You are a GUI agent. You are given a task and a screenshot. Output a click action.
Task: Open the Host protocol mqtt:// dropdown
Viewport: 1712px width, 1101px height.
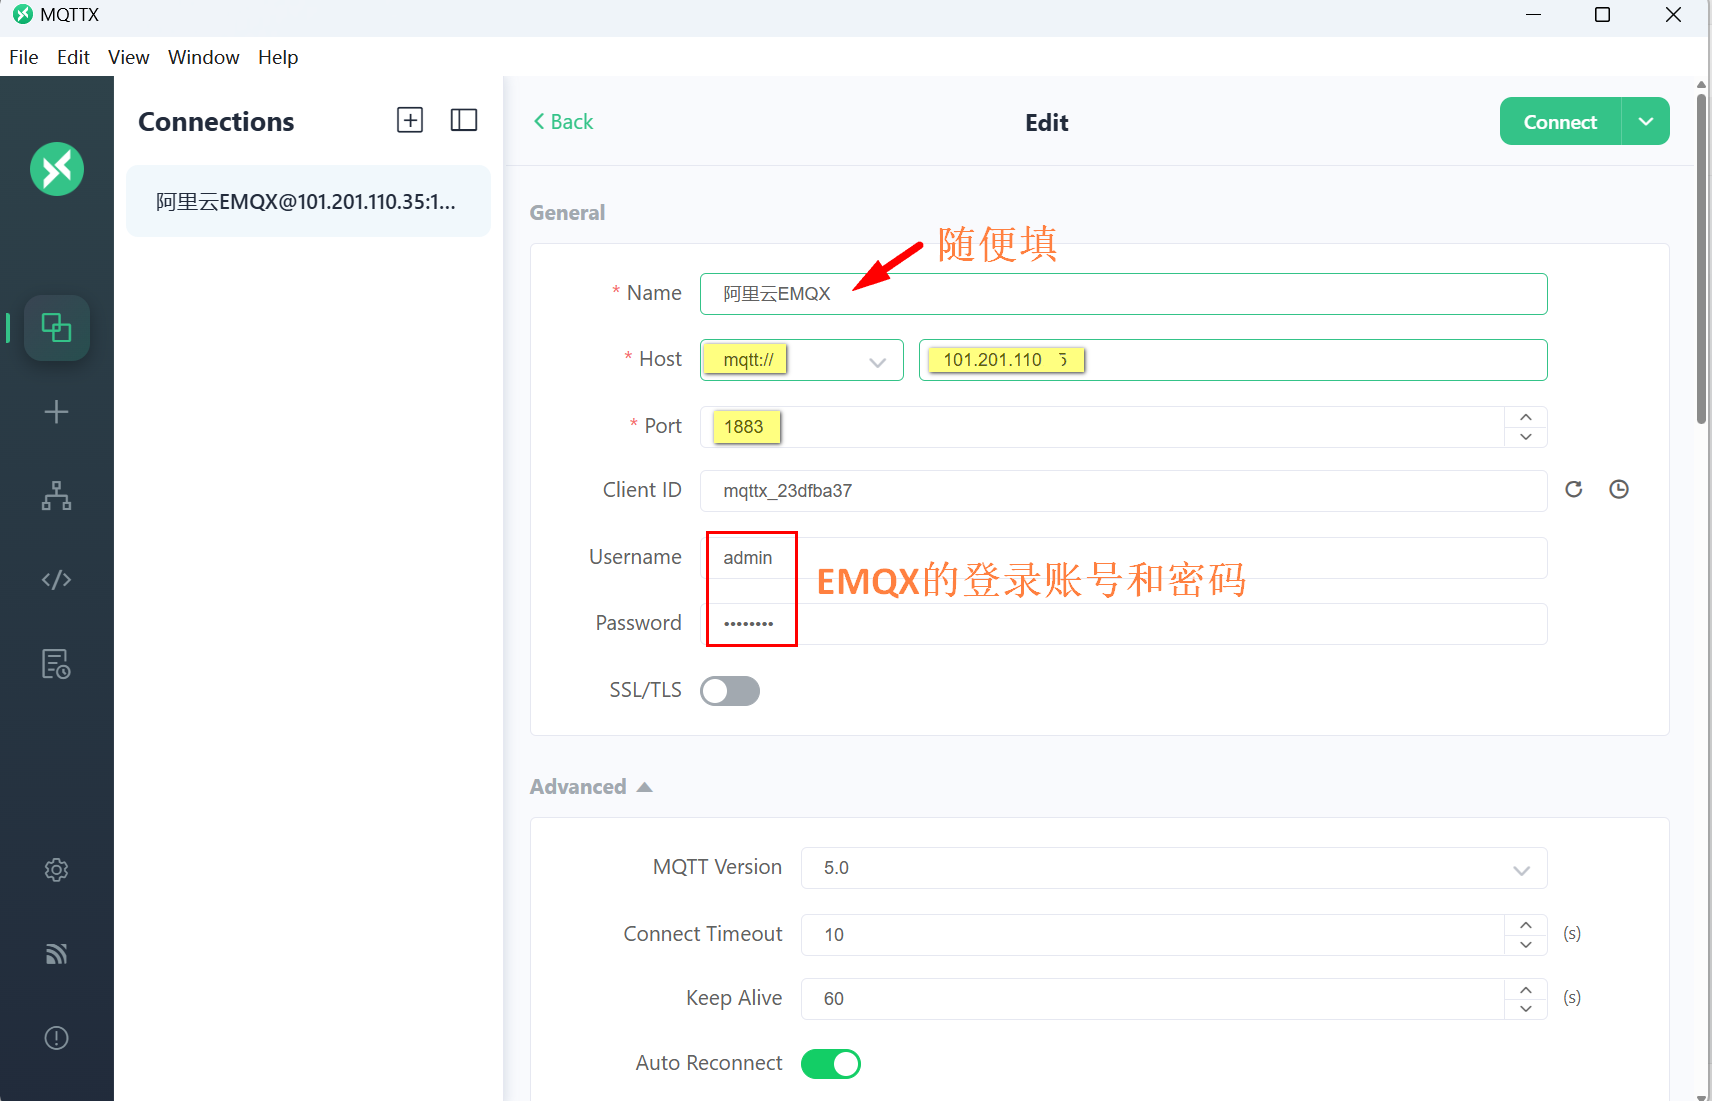pyautogui.click(x=802, y=360)
